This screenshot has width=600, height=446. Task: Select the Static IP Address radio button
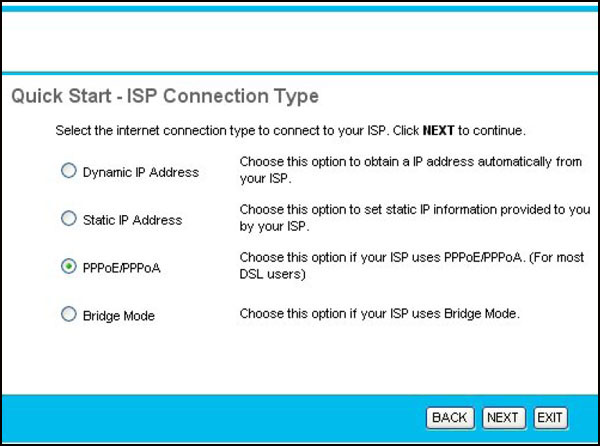coord(69,219)
